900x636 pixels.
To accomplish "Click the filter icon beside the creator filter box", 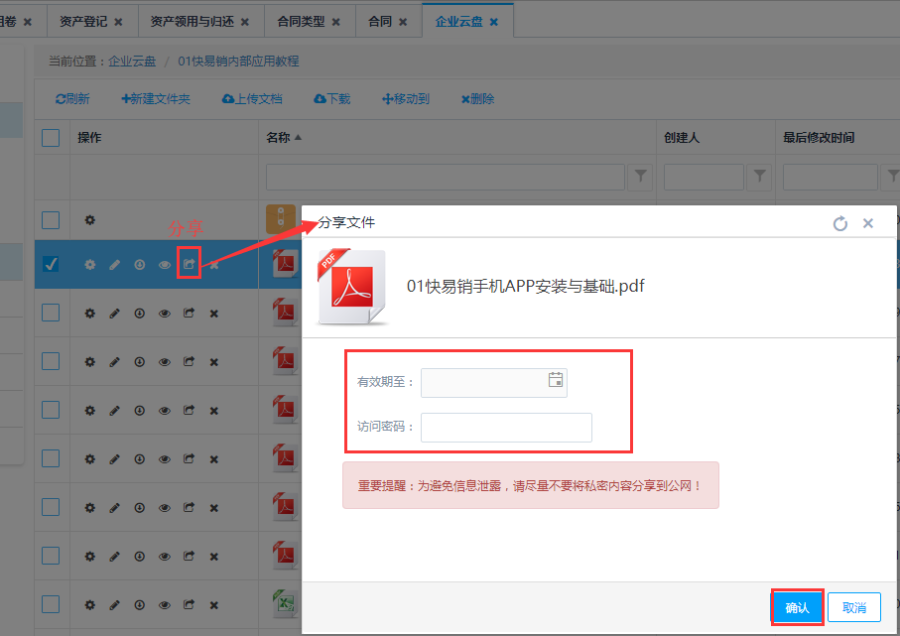I will pos(760,177).
